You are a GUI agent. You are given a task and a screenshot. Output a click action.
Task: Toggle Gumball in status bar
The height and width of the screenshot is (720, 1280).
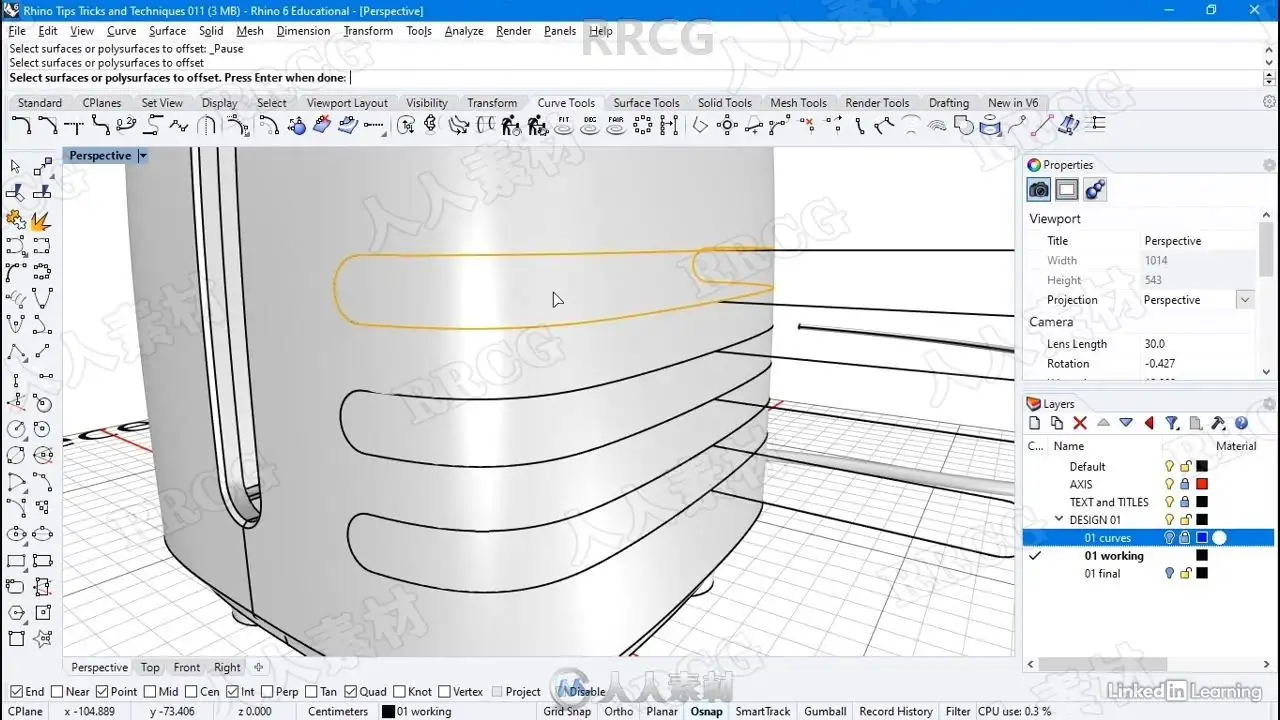825,711
